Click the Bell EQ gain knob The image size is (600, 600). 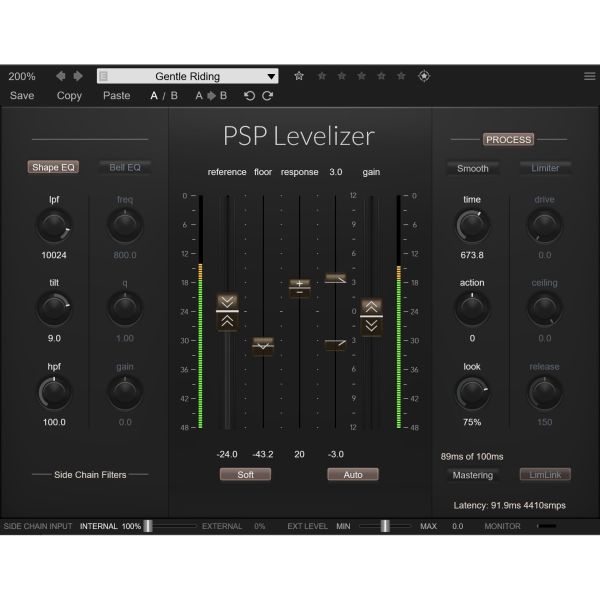point(125,393)
